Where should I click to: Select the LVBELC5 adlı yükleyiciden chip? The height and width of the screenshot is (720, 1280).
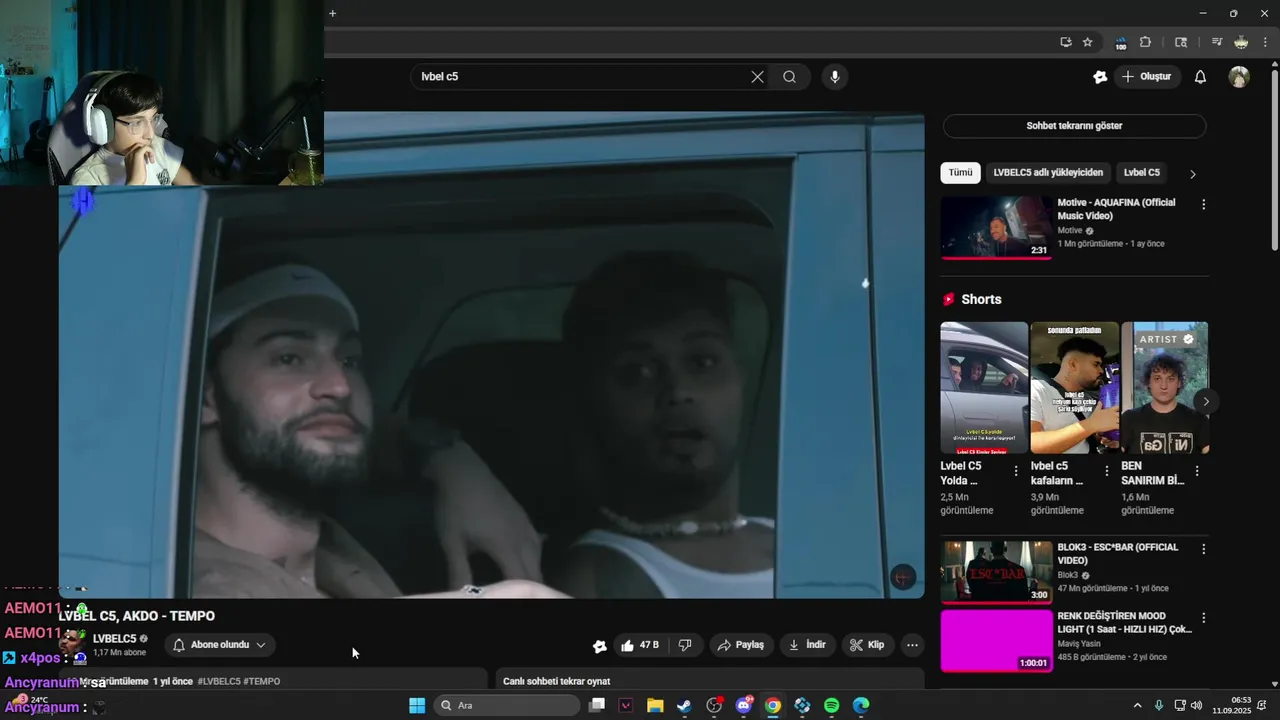tap(1048, 173)
